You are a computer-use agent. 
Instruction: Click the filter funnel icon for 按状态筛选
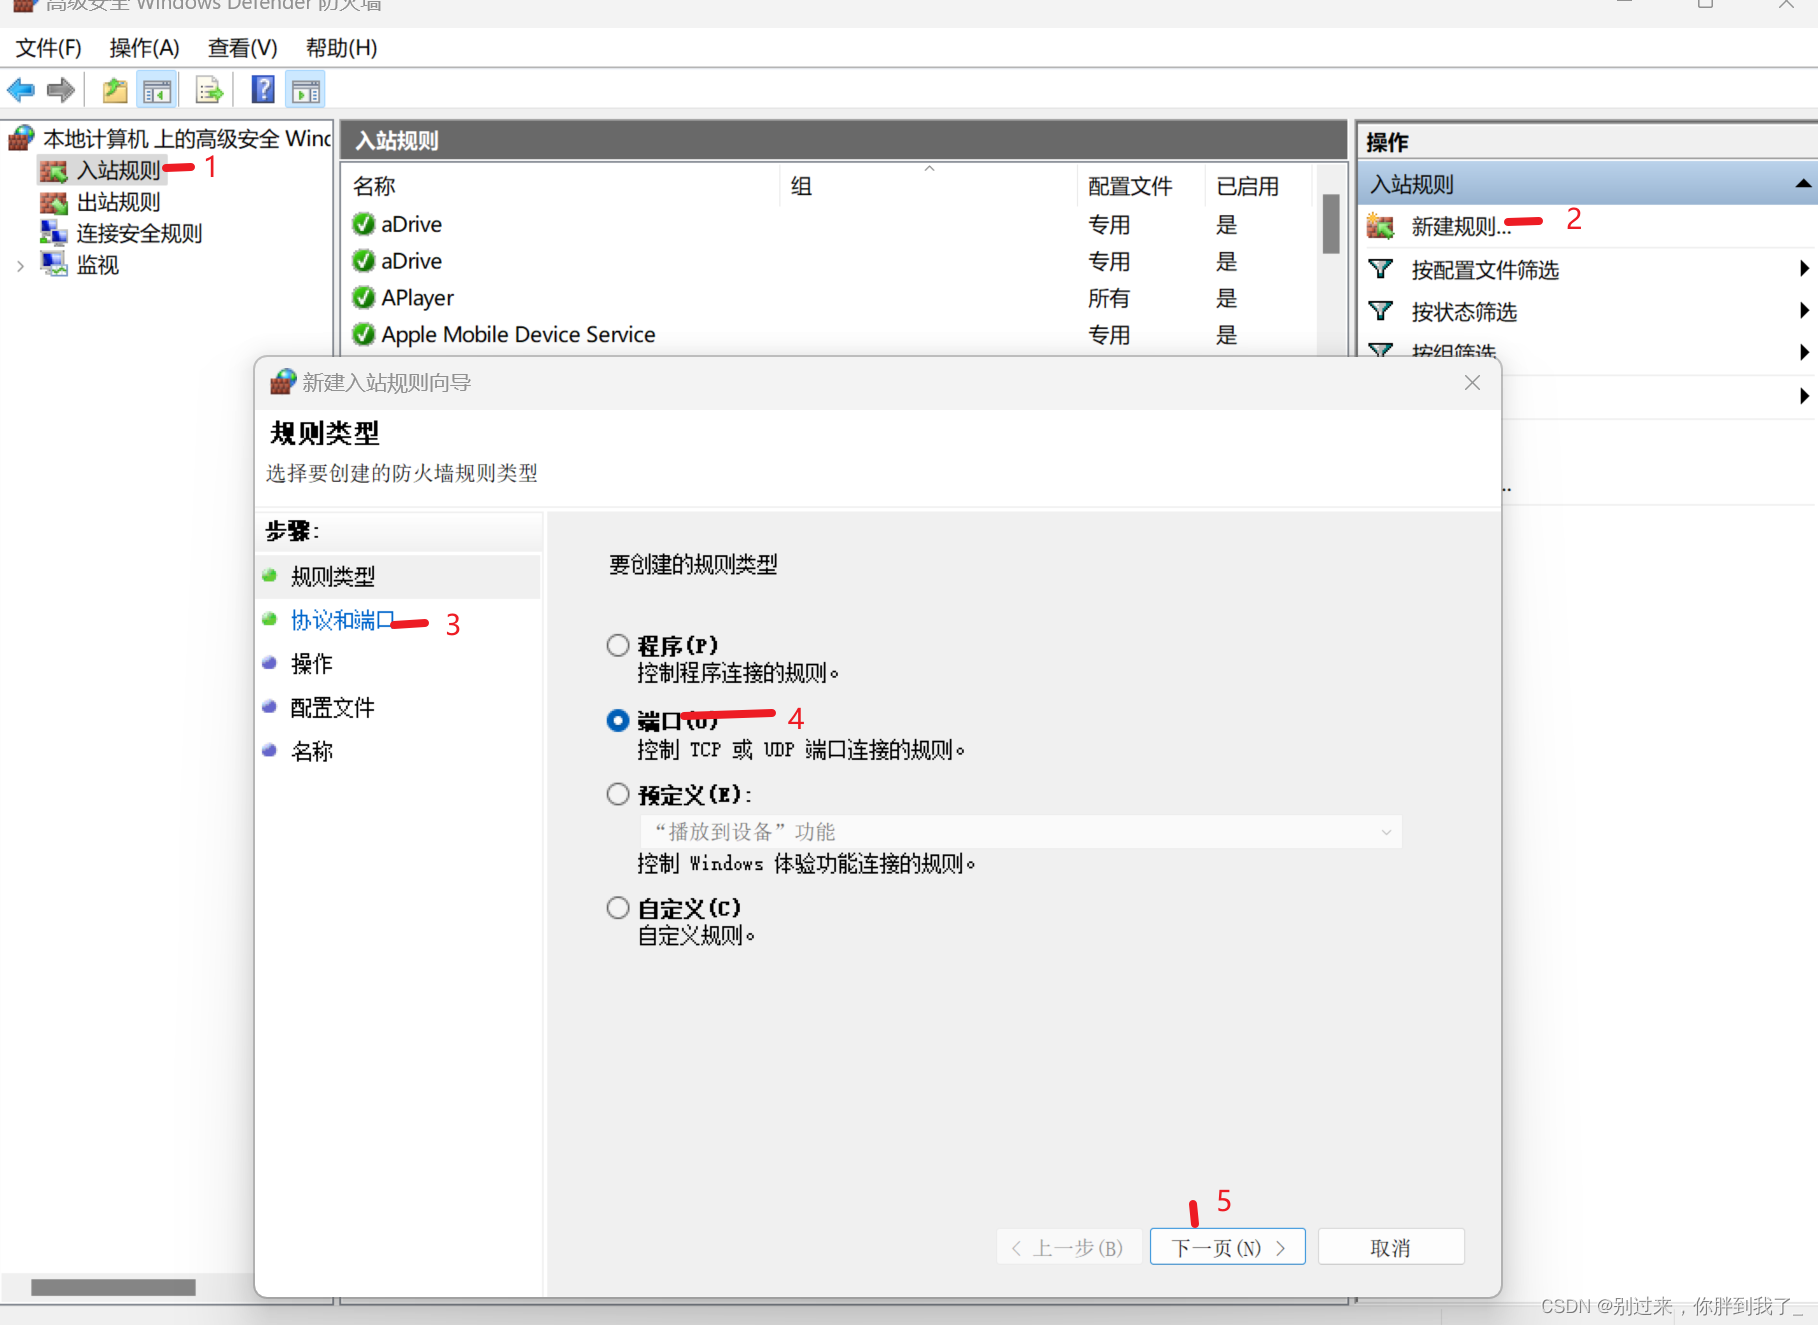coord(1381,311)
